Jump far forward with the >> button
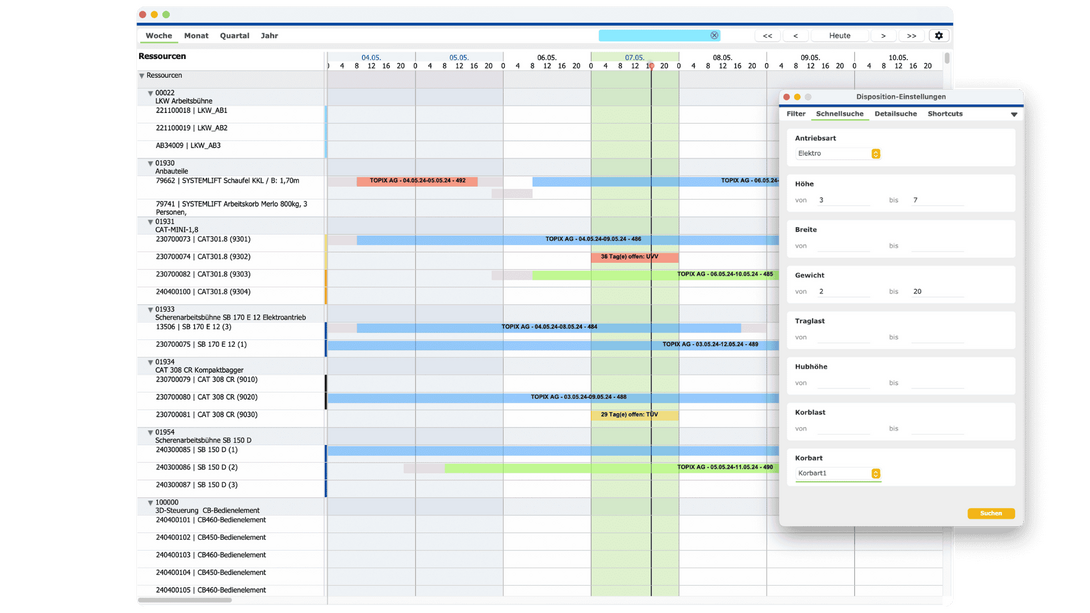Viewport: 1090px width, 613px height. click(x=911, y=36)
